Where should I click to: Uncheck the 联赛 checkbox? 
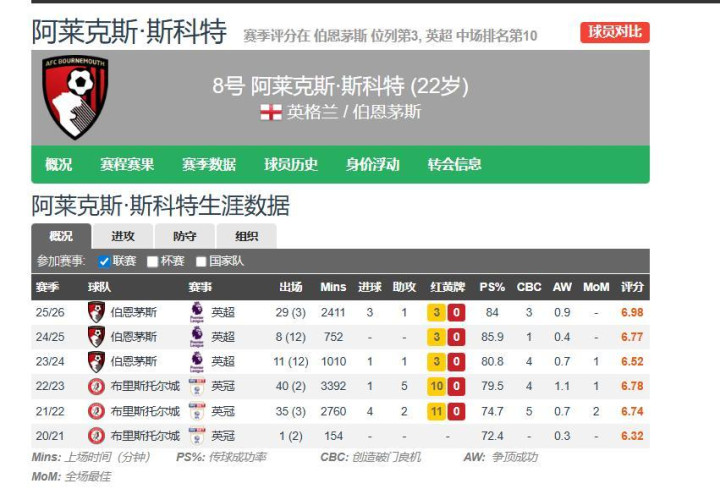tap(104, 261)
